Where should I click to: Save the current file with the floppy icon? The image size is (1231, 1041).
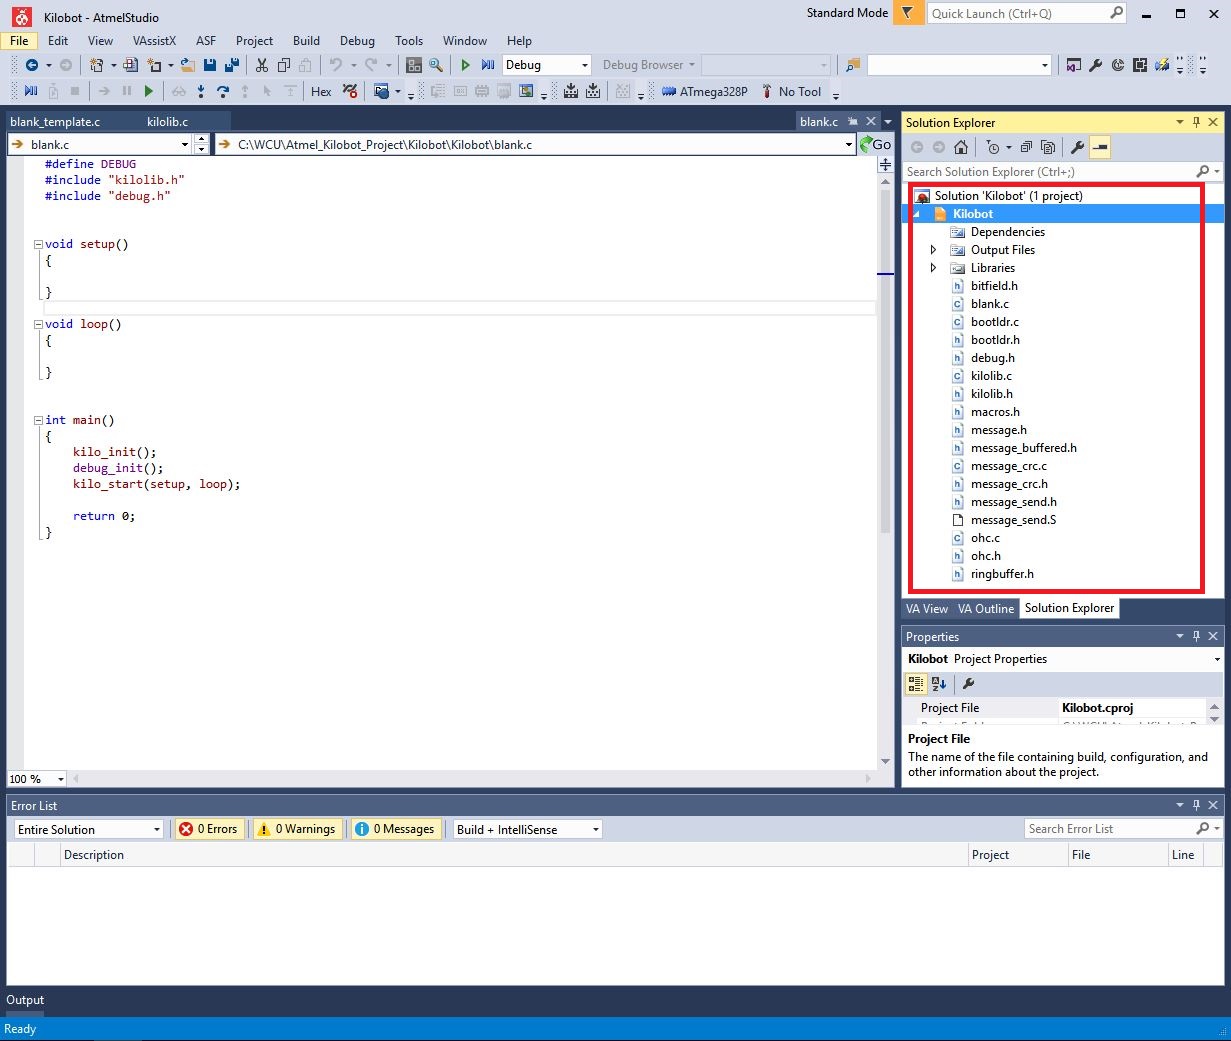click(210, 65)
